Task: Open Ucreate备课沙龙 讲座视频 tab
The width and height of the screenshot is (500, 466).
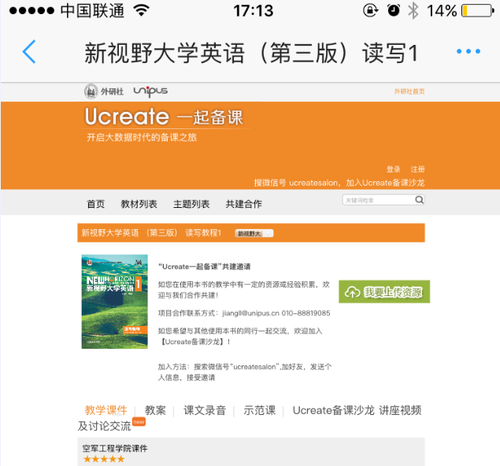Action: [x=357, y=410]
